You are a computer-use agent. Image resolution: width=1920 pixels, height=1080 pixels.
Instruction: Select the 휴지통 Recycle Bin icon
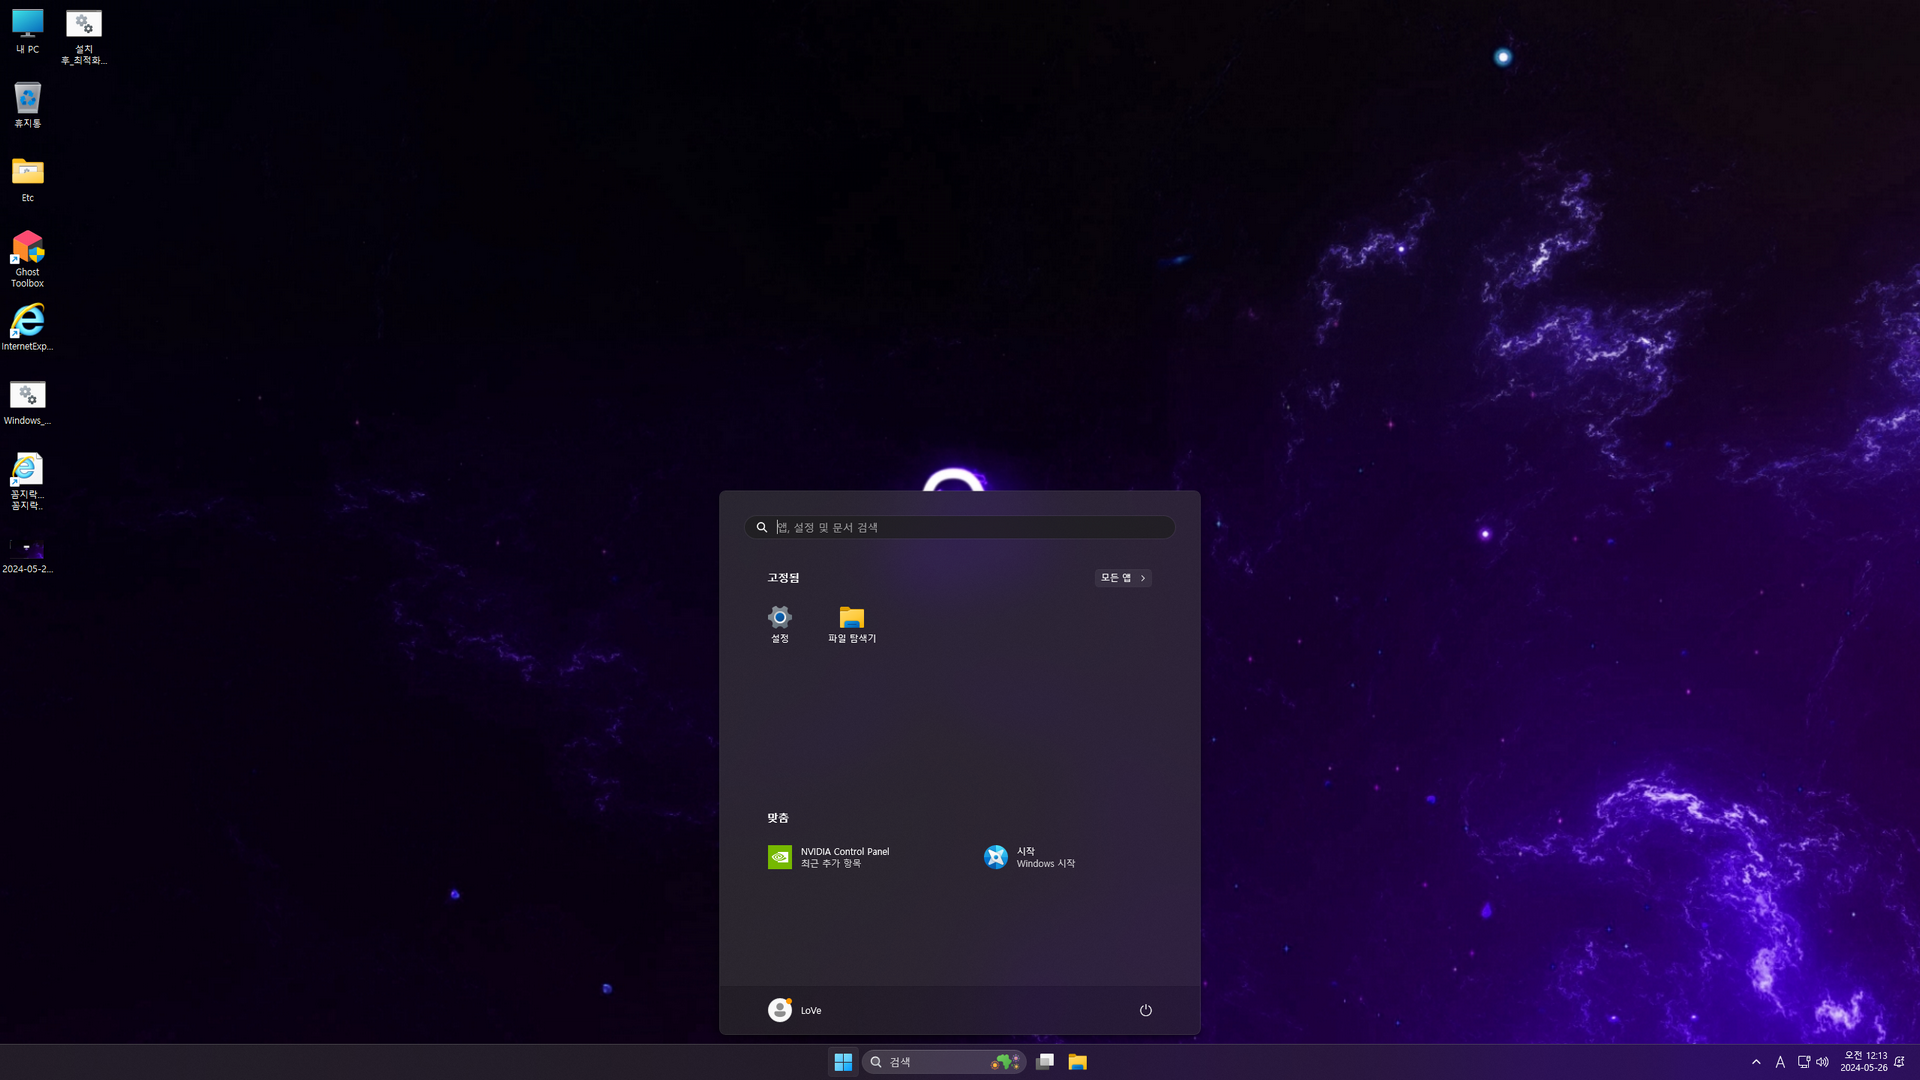click(x=28, y=105)
